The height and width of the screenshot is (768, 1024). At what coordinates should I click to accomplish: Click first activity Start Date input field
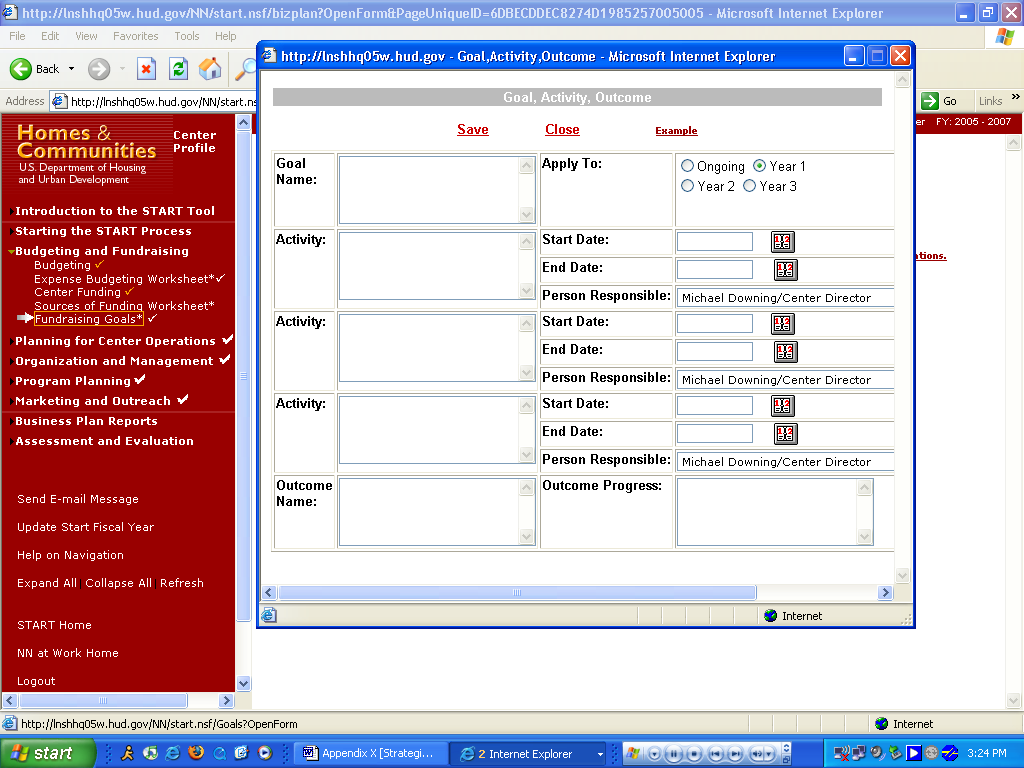pyautogui.click(x=714, y=242)
